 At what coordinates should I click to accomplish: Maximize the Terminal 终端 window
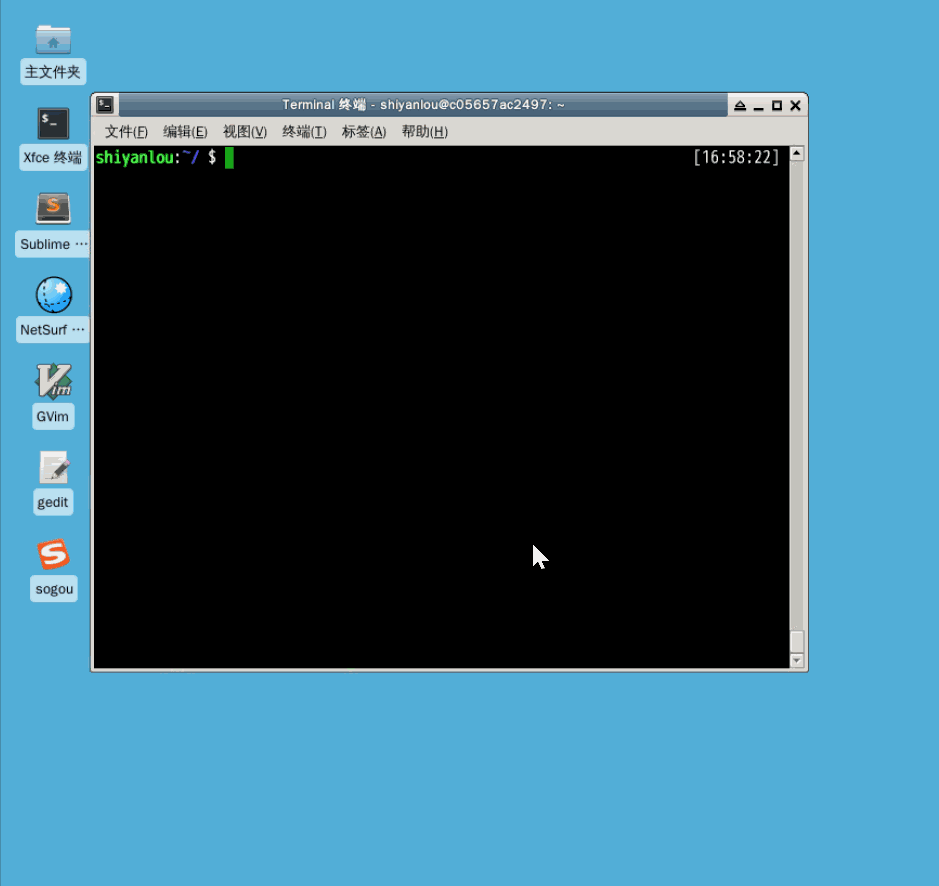pos(777,105)
